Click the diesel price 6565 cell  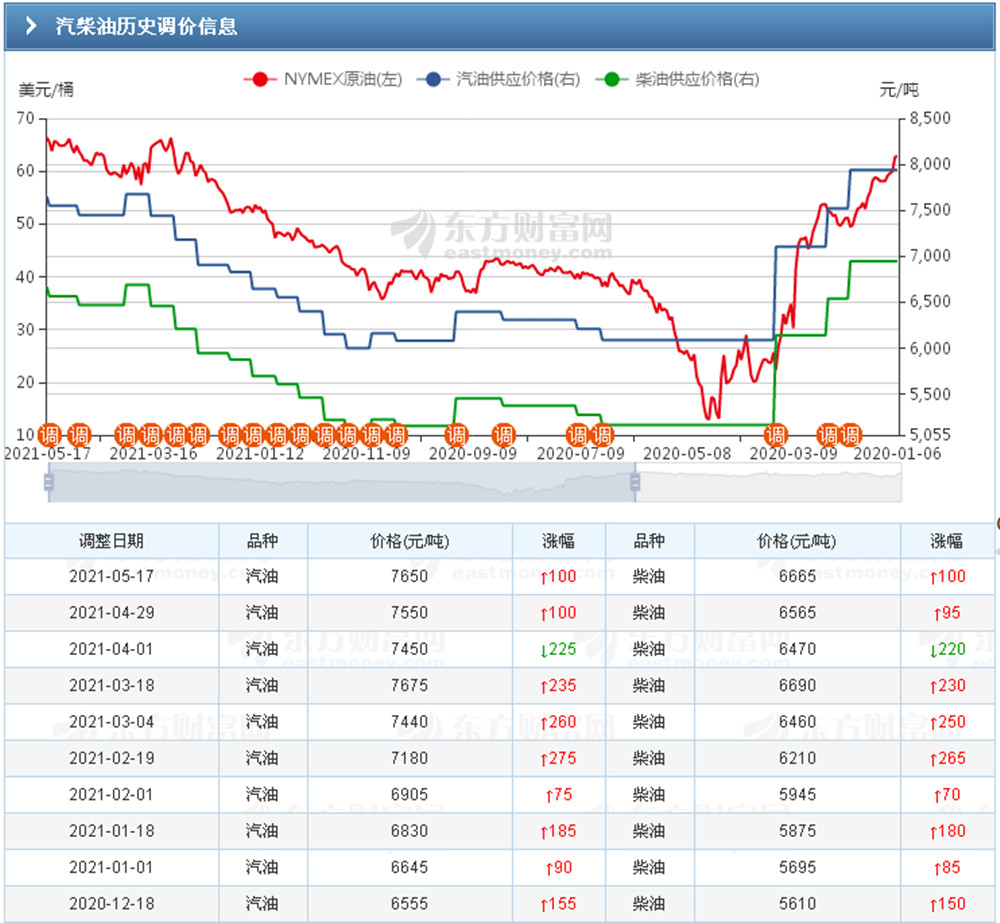(797, 612)
